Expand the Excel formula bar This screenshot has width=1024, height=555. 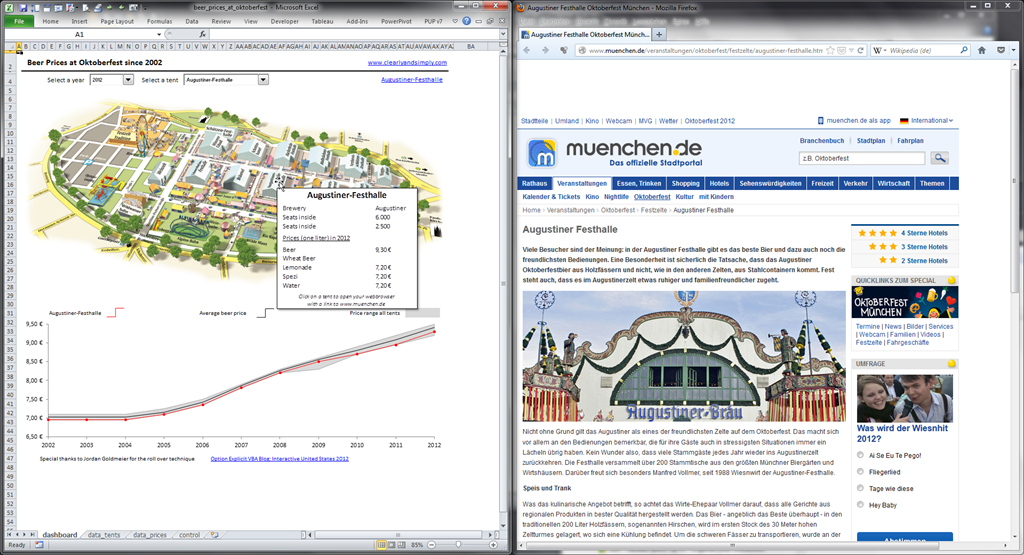pyautogui.click(x=502, y=34)
